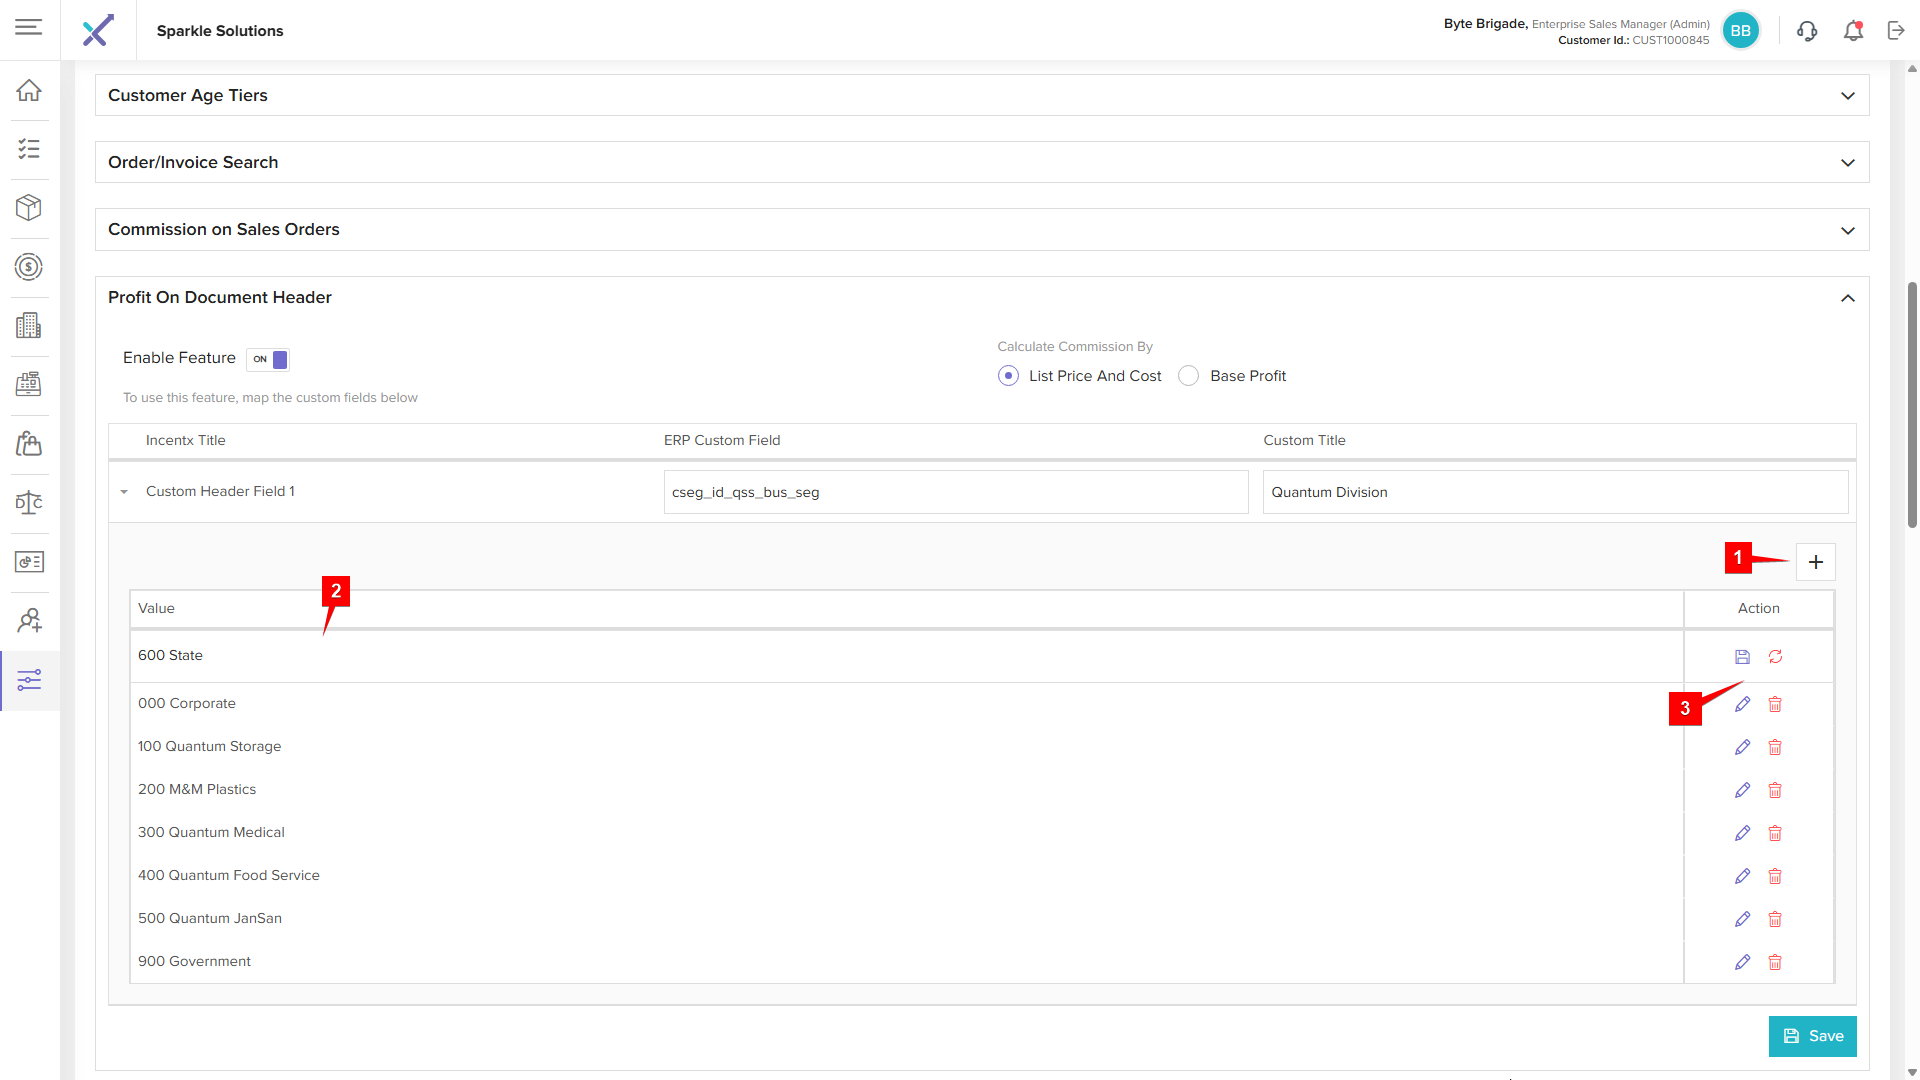Click the BB user avatar
The width and height of the screenshot is (1920, 1080).
1740,31
